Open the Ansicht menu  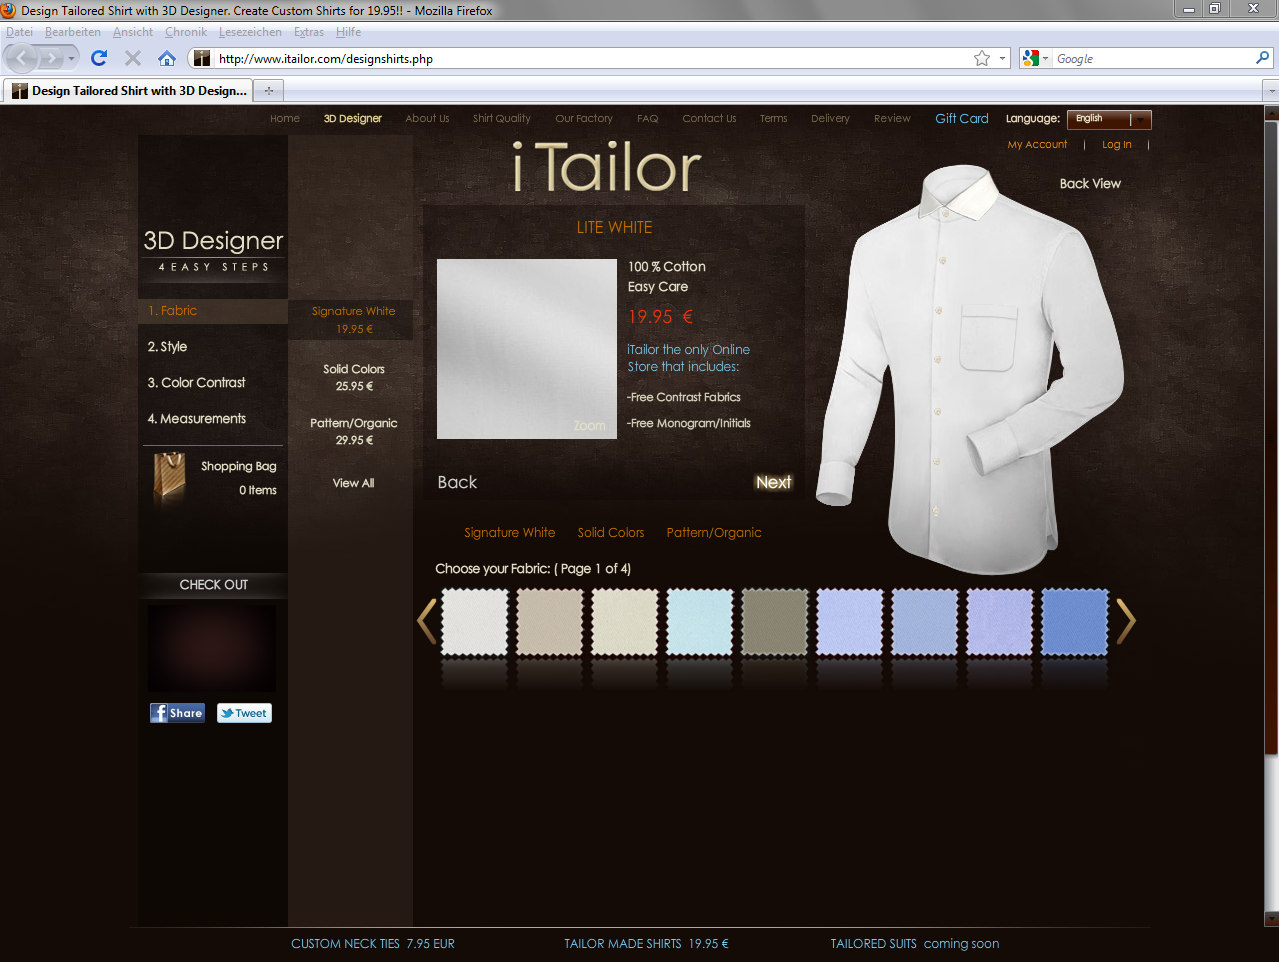tap(133, 32)
